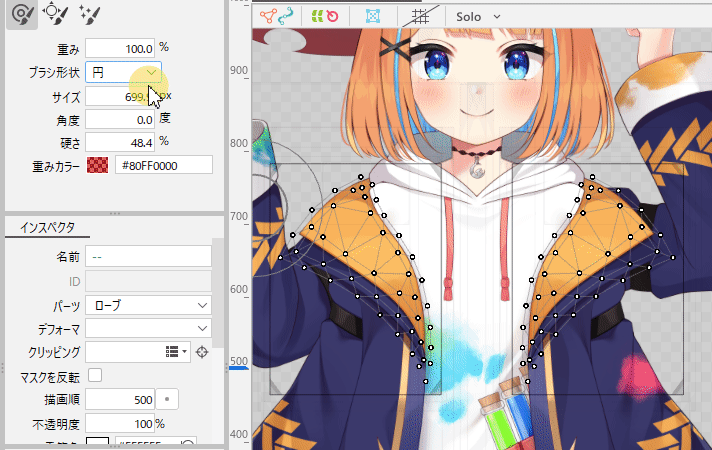The height and width of the screenshot is (450, 712).
Task: Click the teal curved path tool icon
Action: (286, 17)
